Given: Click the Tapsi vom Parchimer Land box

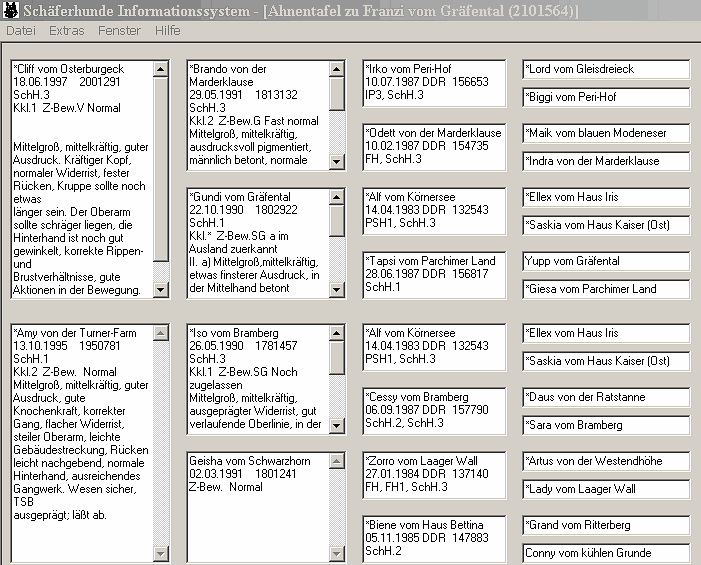Looking at the screenshot, I should (x=434, y=274).
